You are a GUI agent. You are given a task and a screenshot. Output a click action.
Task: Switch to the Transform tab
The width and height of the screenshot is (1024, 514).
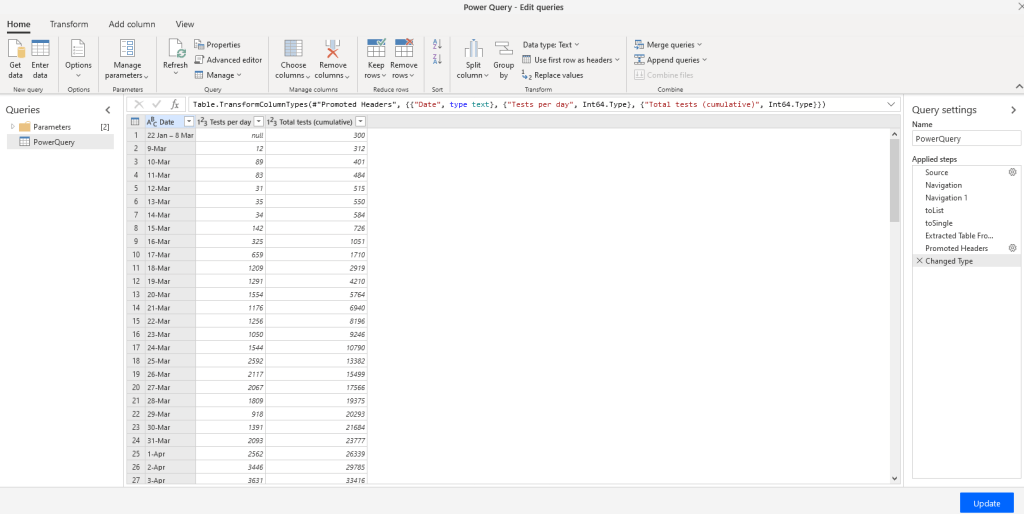pos(69,24)
